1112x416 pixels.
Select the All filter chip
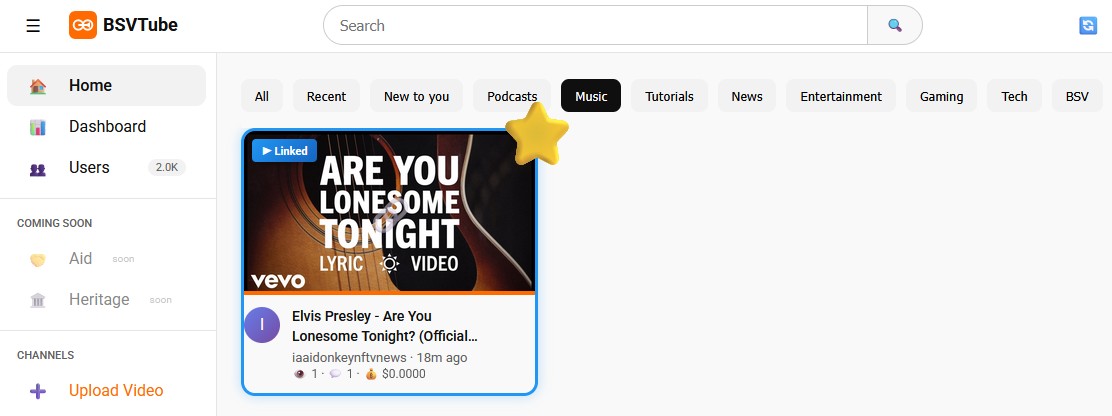click(x=262, y=96)
